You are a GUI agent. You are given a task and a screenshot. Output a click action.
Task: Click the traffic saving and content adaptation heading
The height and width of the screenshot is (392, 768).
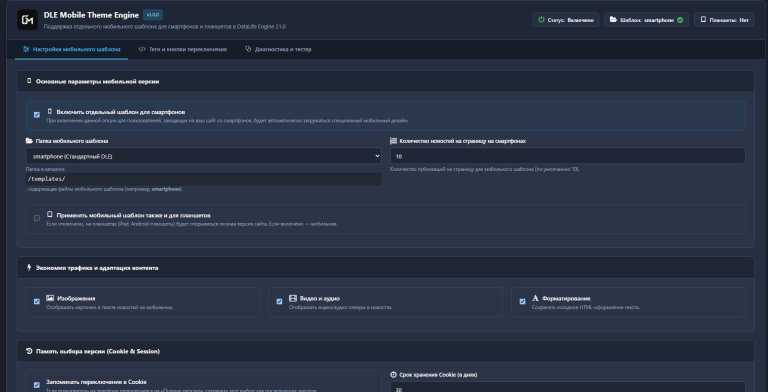(97, 268)
